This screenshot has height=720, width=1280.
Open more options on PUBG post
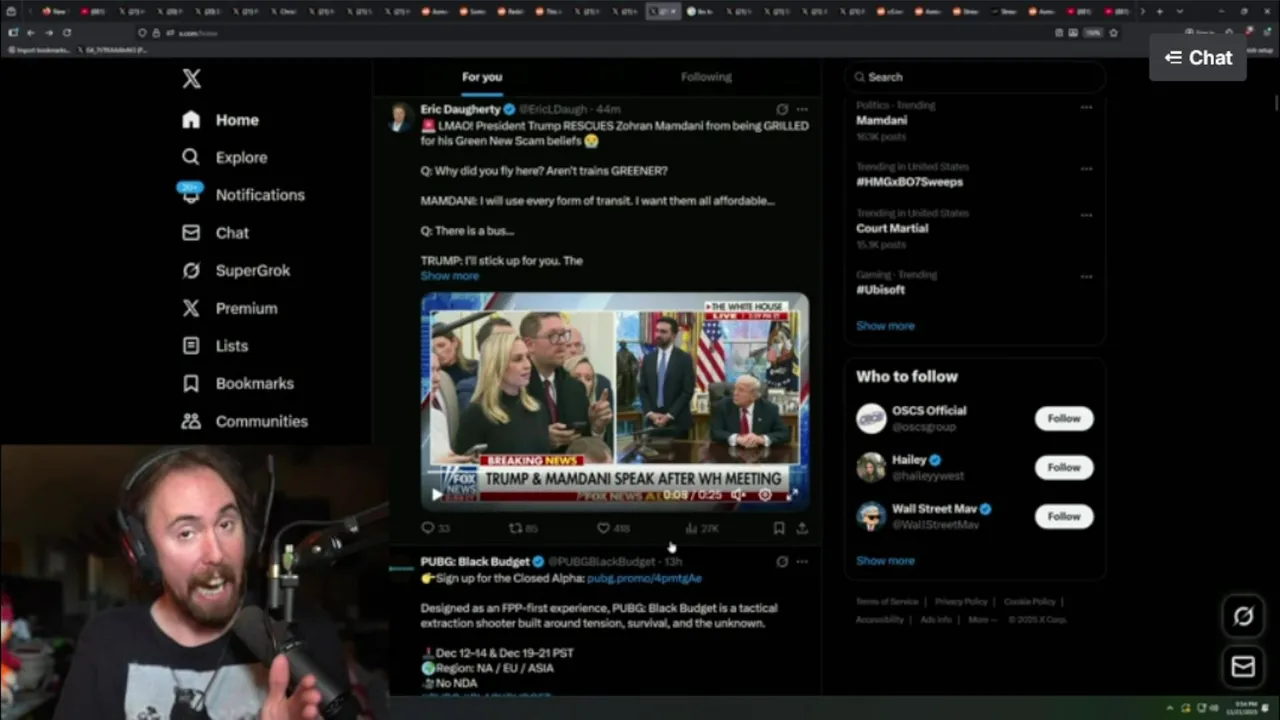point(802,562)
